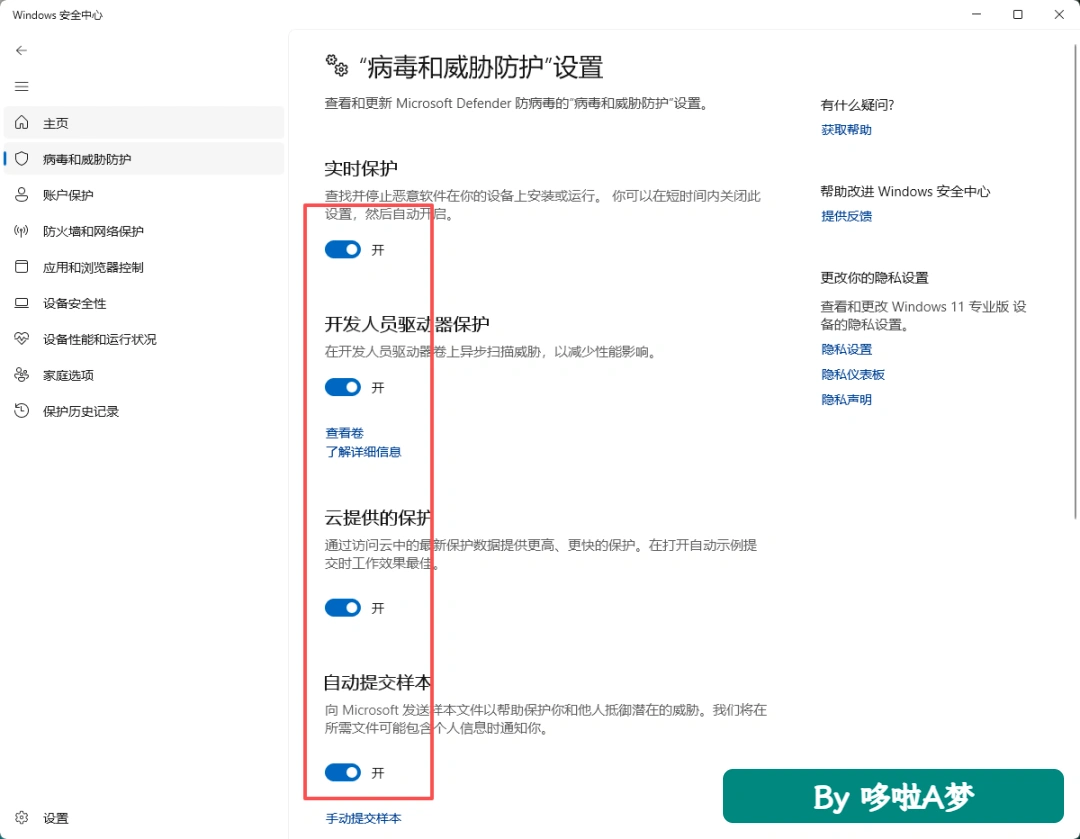This screenshot has height=839, width=1080.
Task: Click the 开发人员驱动器保护 heading
Action: [x=406, y=324]
